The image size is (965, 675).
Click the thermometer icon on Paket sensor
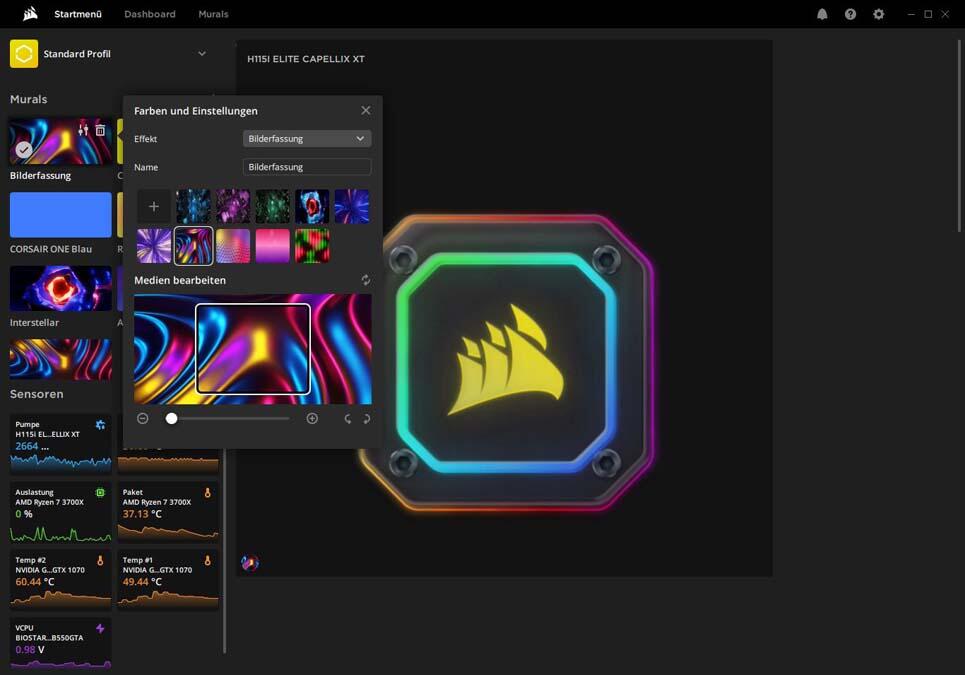(207, 492)
